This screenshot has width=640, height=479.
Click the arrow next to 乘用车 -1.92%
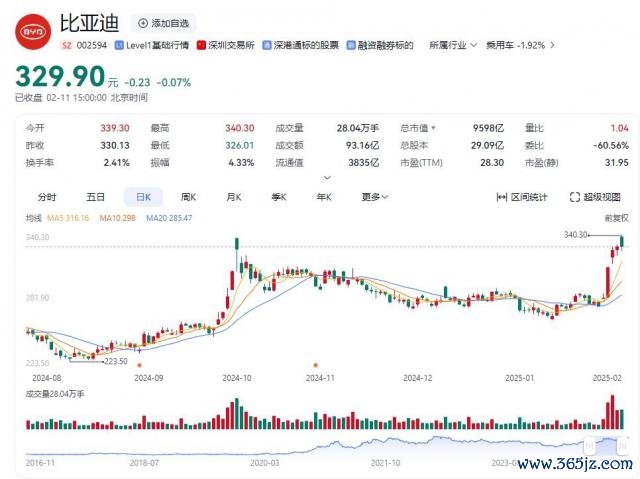pyautogui.click(x=552, y=45)
